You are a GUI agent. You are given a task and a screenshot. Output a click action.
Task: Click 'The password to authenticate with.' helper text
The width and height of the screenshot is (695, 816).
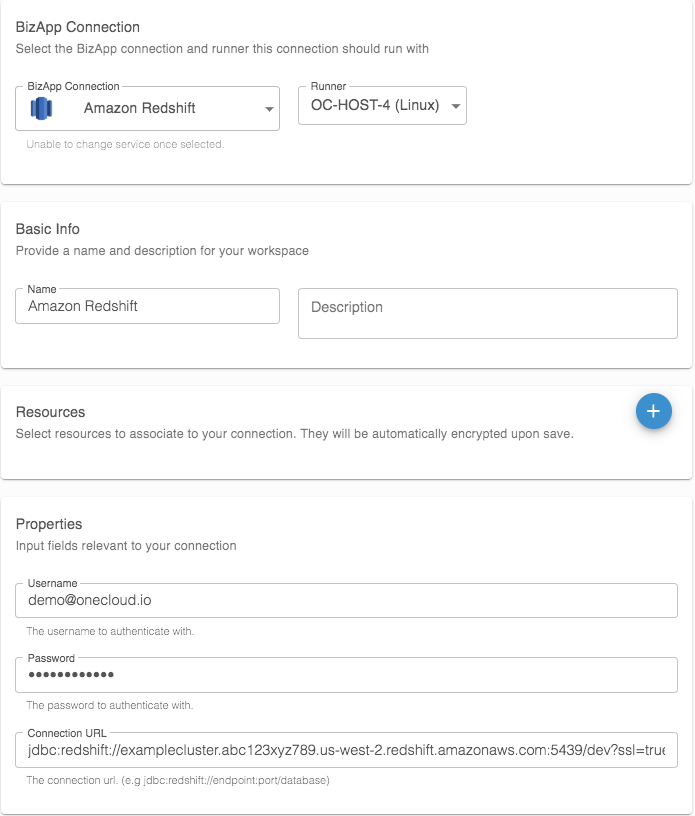110,705
